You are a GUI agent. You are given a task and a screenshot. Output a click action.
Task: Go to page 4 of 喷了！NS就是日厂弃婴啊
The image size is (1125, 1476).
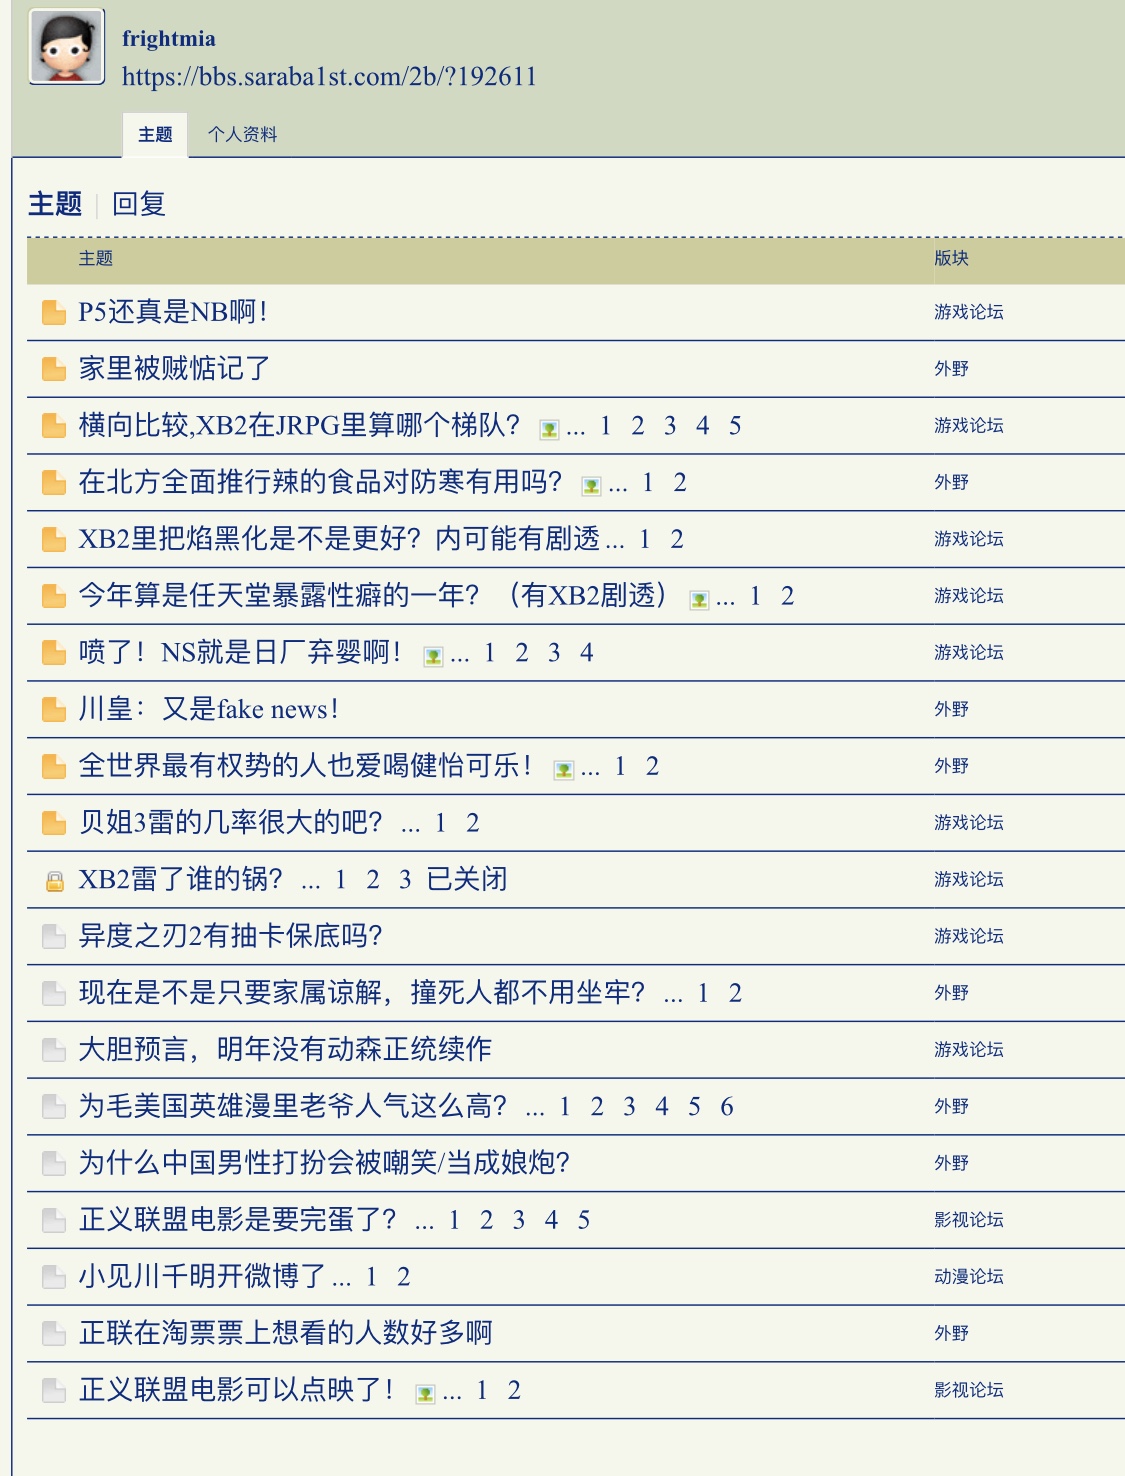pyautogui.click(x=587, y=653)
